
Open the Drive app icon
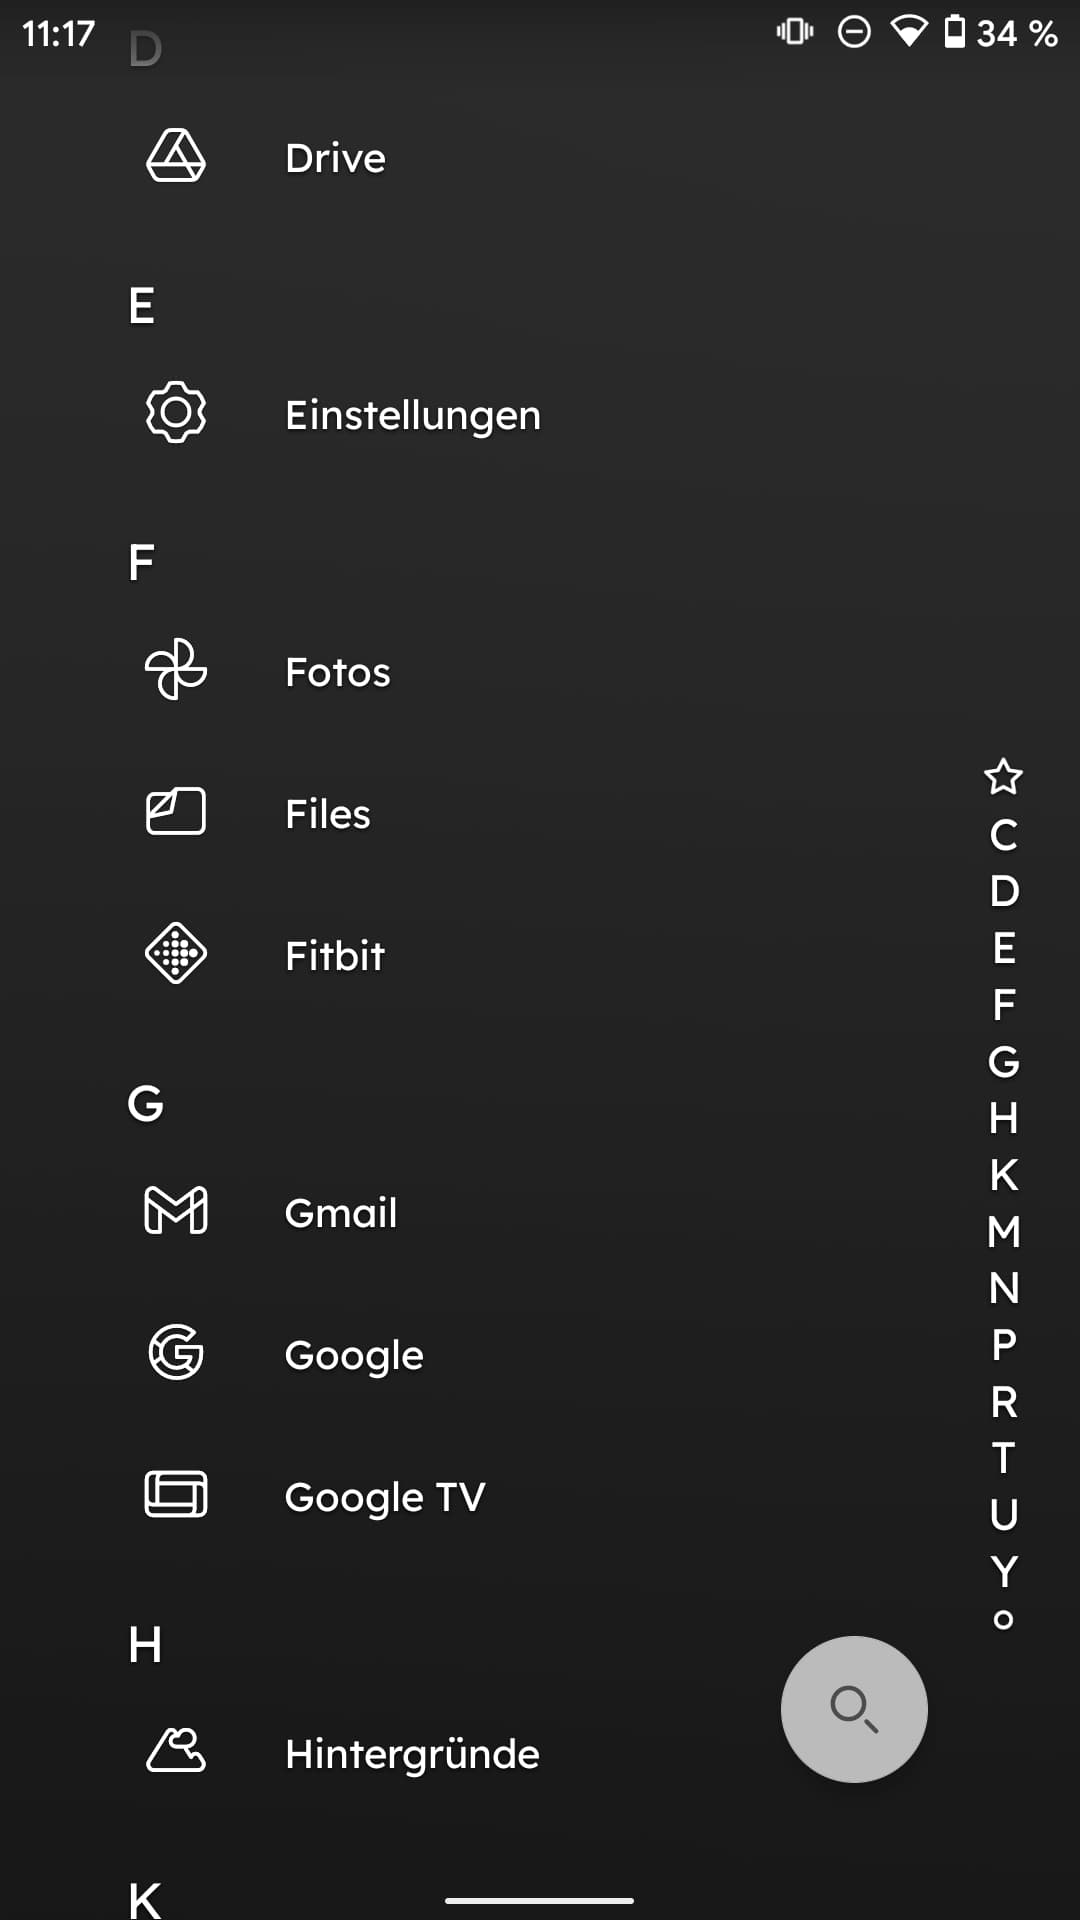(x=176, y=156)
